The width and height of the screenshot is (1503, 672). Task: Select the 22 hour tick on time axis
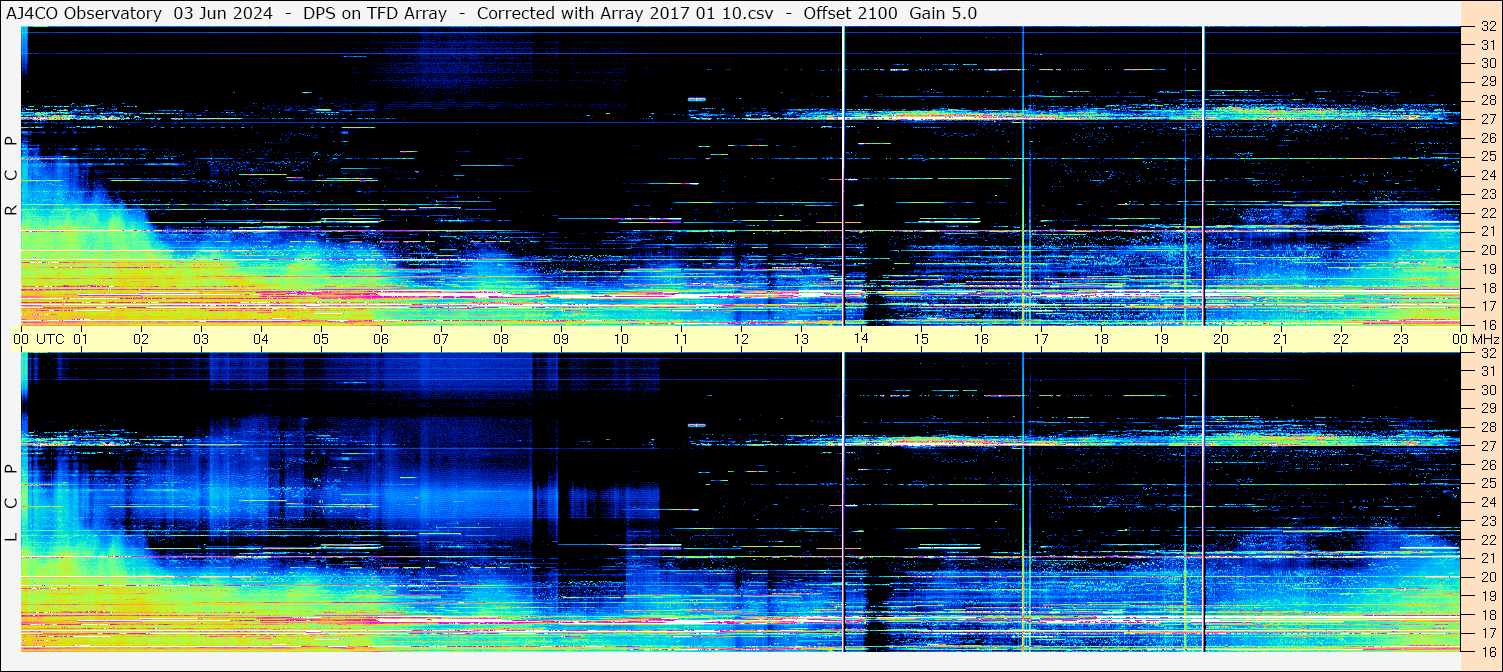pos(1341,339)
